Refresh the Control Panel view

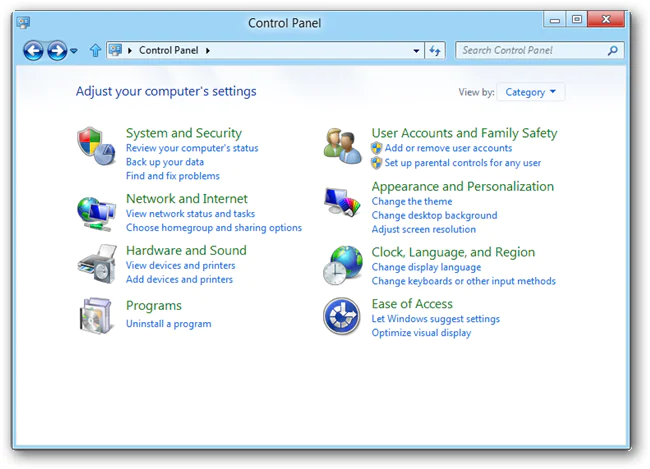pos(435,51)
